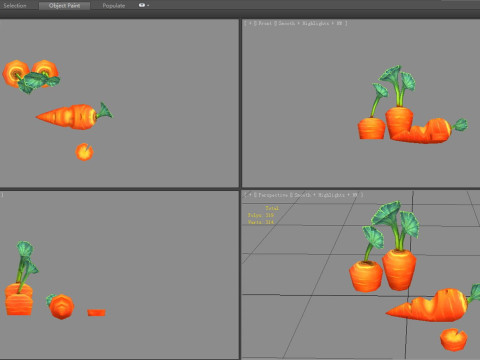Select the flat carrot slice in the left-view viewport
The width and height of the screenshot is (480, 360).
(x=96, y=313)
